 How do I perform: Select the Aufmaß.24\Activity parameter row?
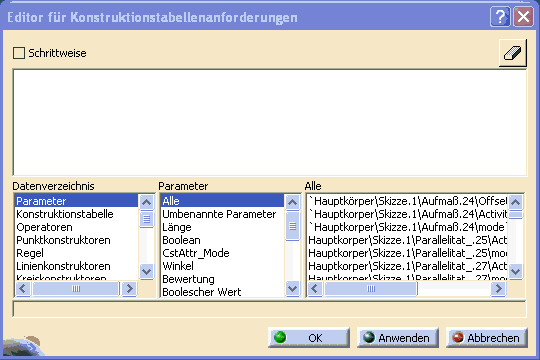point(407,214)
